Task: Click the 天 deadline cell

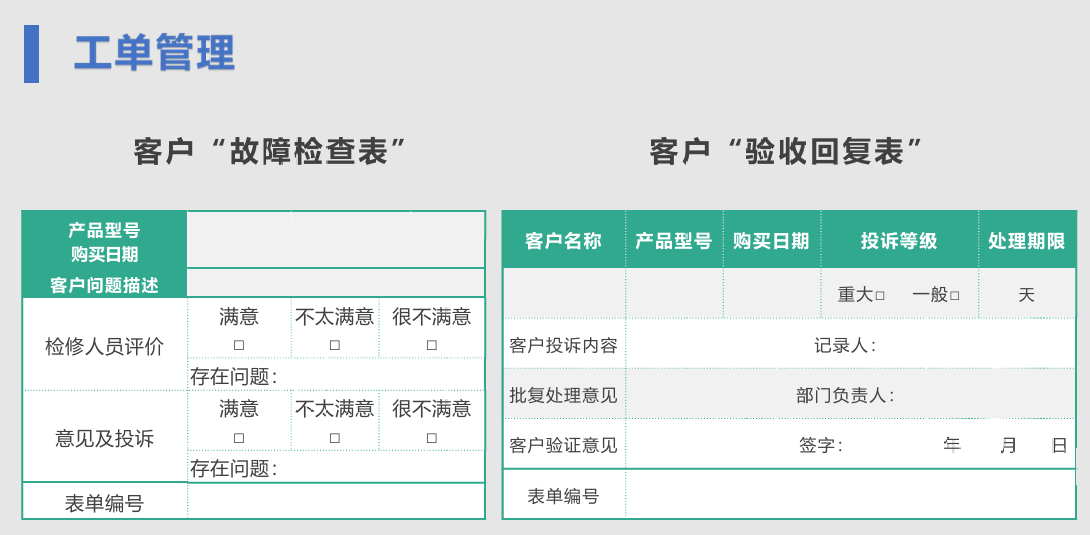Action: click(x=1027, y=294)
